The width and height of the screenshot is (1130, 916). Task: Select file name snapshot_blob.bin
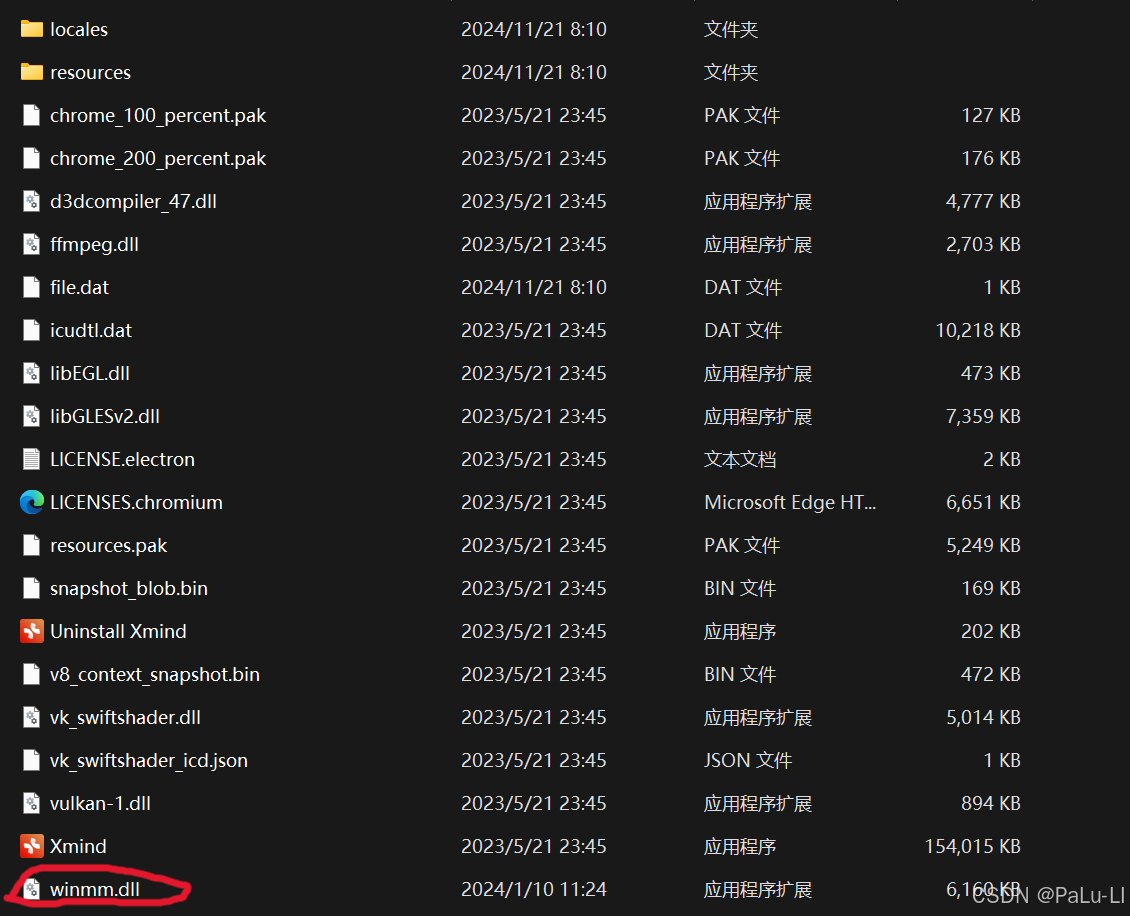coord(129,589)
